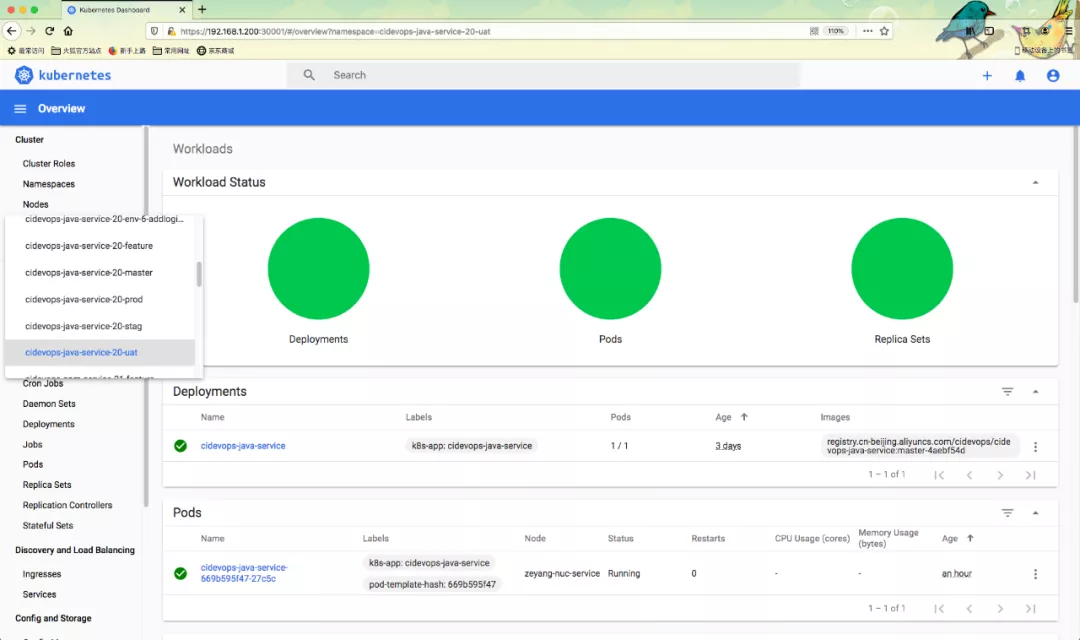Open the cidevops-java-service deployment link
Screen dimensions: 1080x640
tap(243, 446)
